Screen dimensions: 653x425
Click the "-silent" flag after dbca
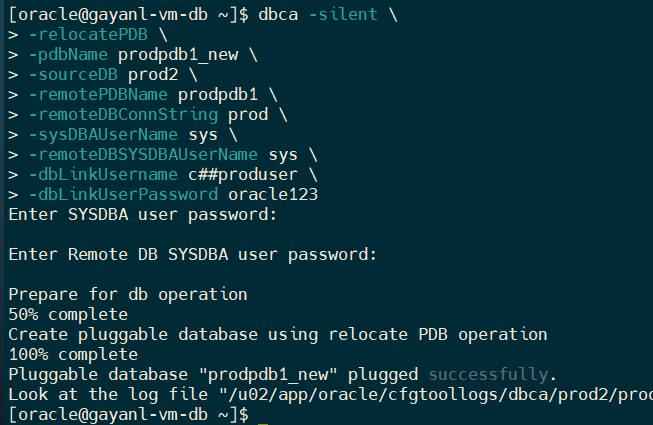pyautogui.click(x=344, y=15)
